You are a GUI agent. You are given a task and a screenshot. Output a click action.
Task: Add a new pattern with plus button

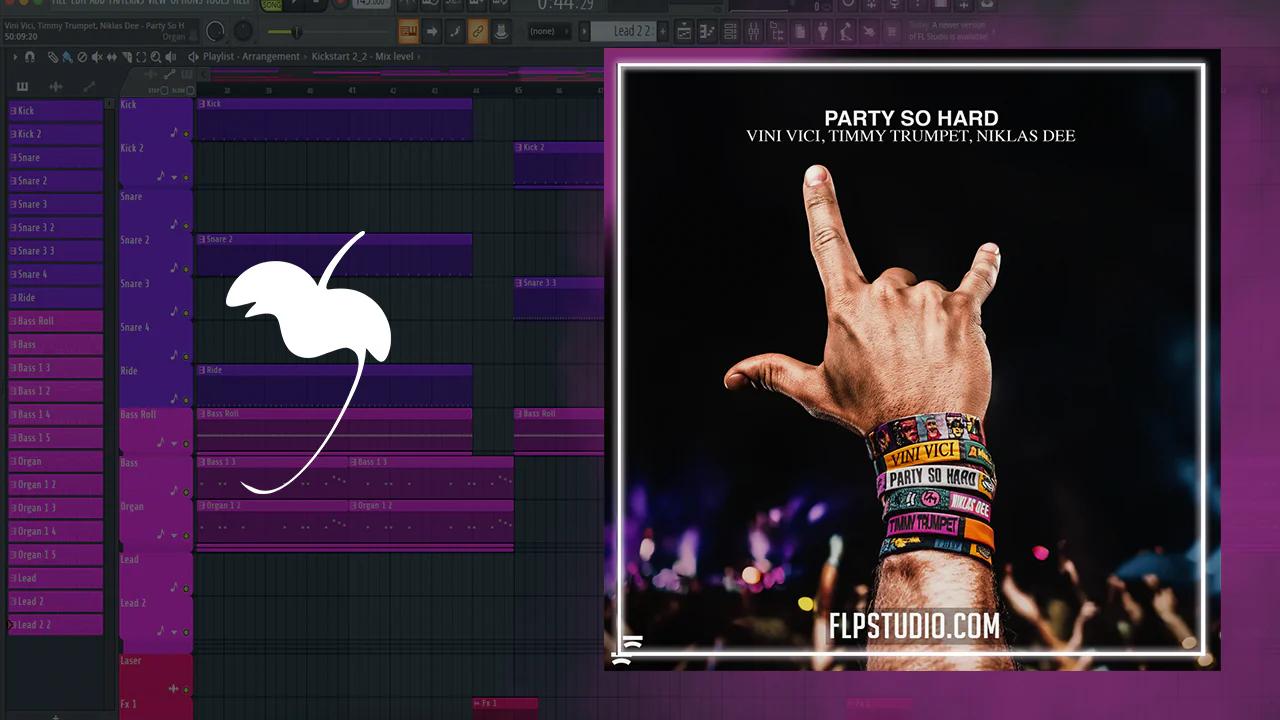pyautogui.click(x=55, y=715)
